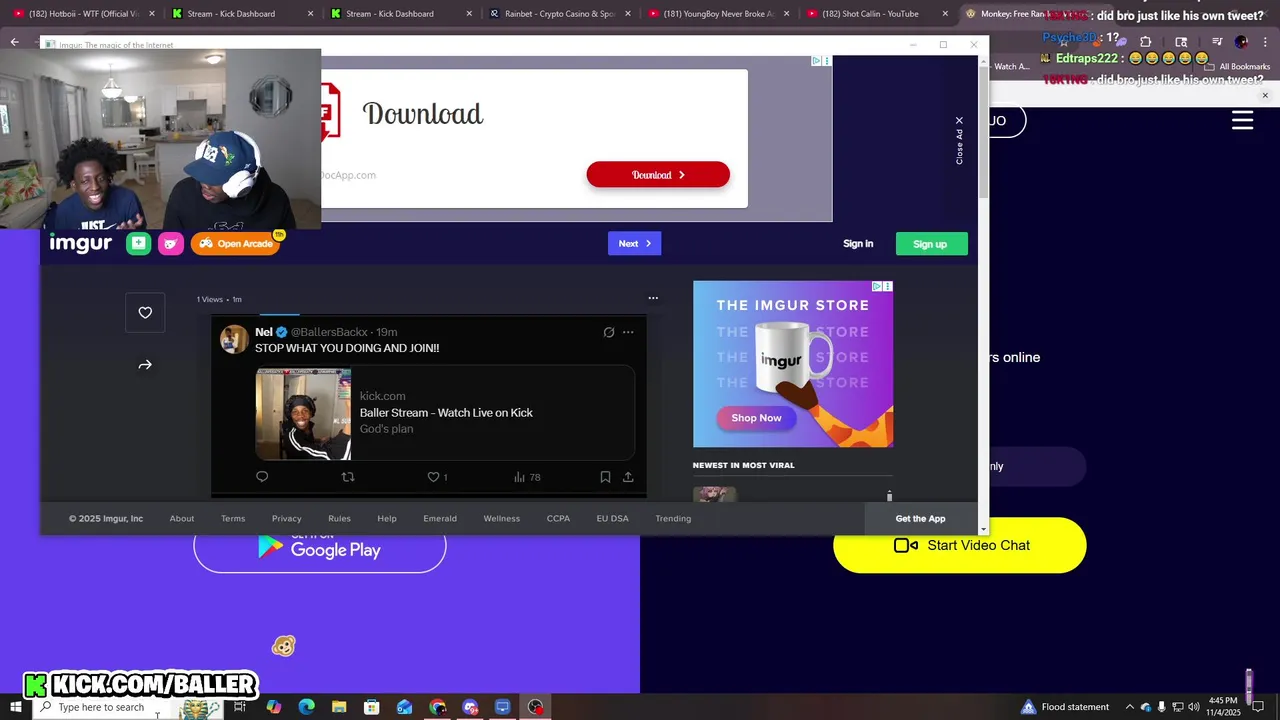The image size is (1280, 720).
Task: Click the browser extensions puzzle icon
Action: click(x=1145, y=42)
